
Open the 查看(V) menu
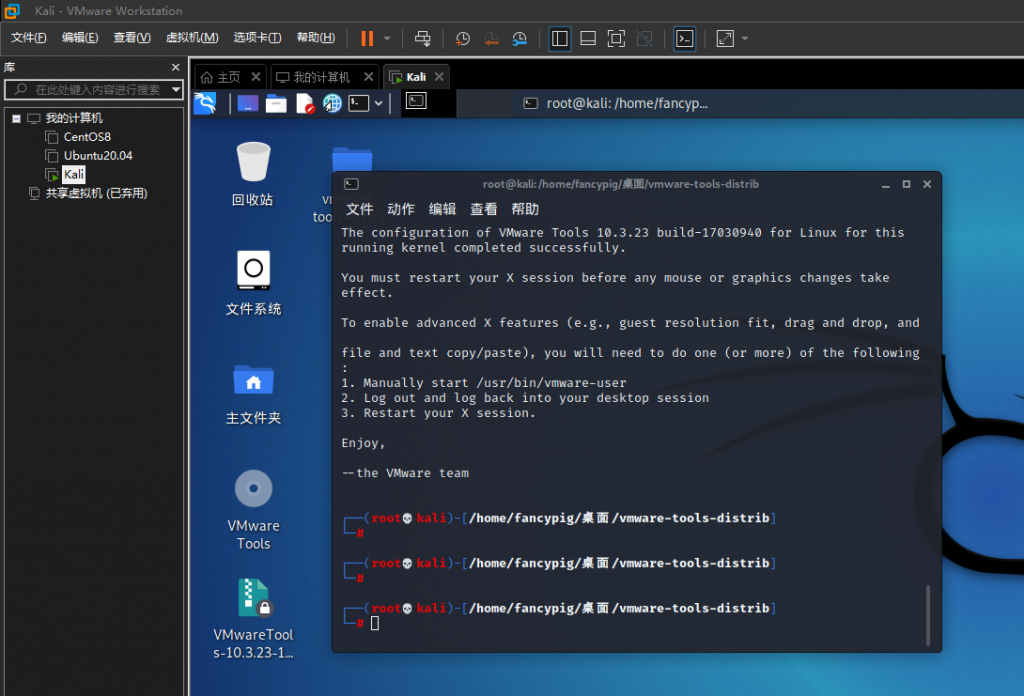click(x=132, y=37)
